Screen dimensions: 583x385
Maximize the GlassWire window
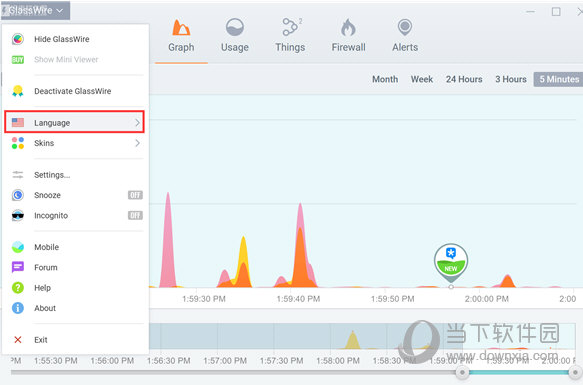[556, 12]
